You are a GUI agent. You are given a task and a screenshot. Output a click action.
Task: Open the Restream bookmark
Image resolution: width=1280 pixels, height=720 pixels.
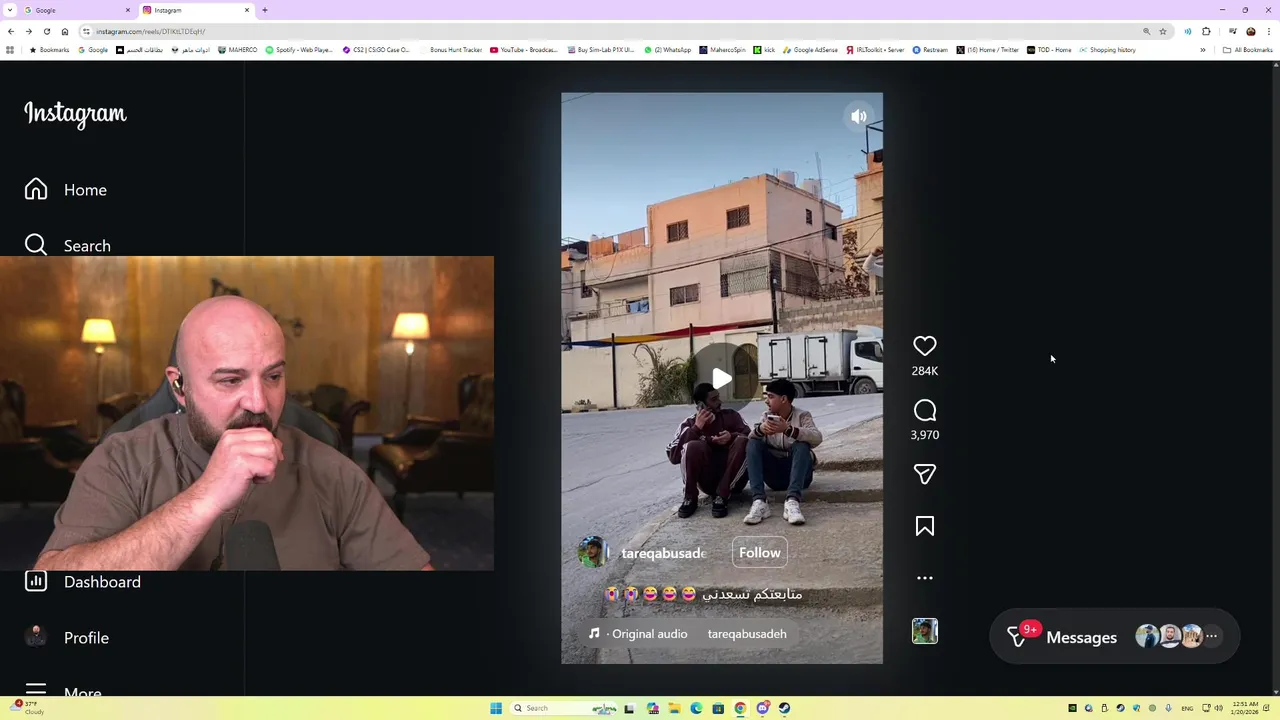(x=930, y=50)
